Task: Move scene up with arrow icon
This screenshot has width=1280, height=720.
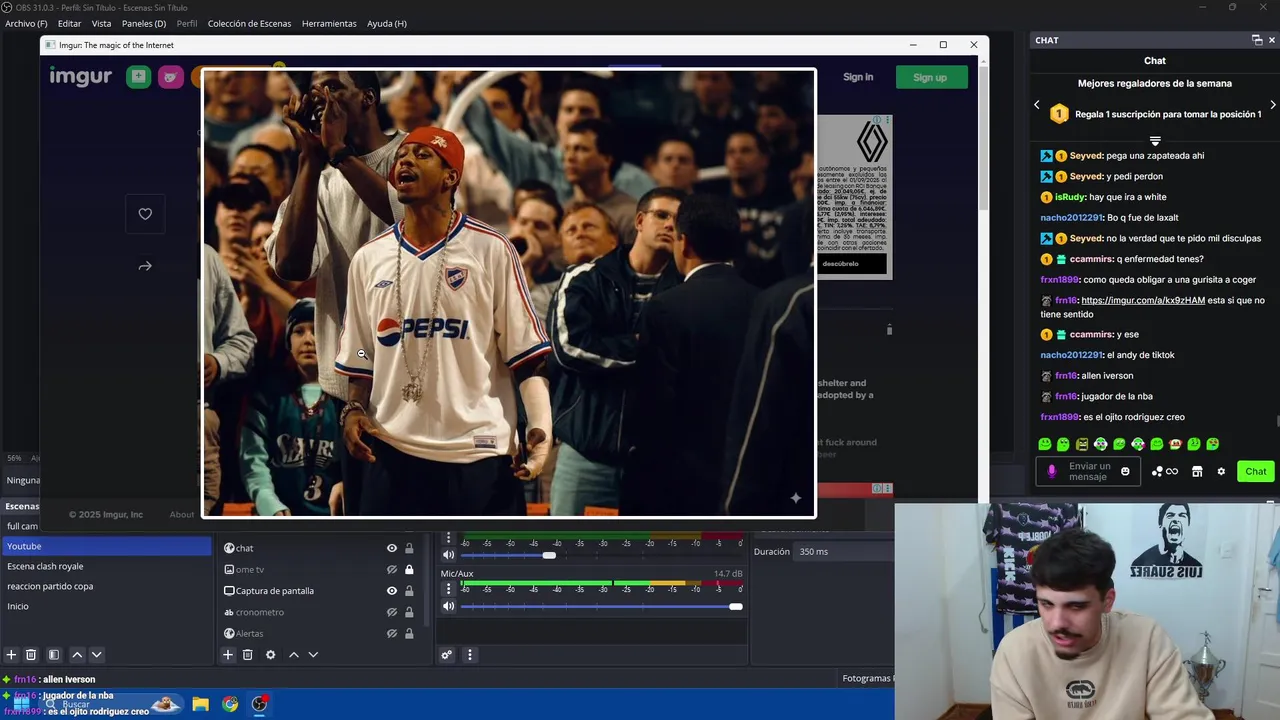Action: 77,655
